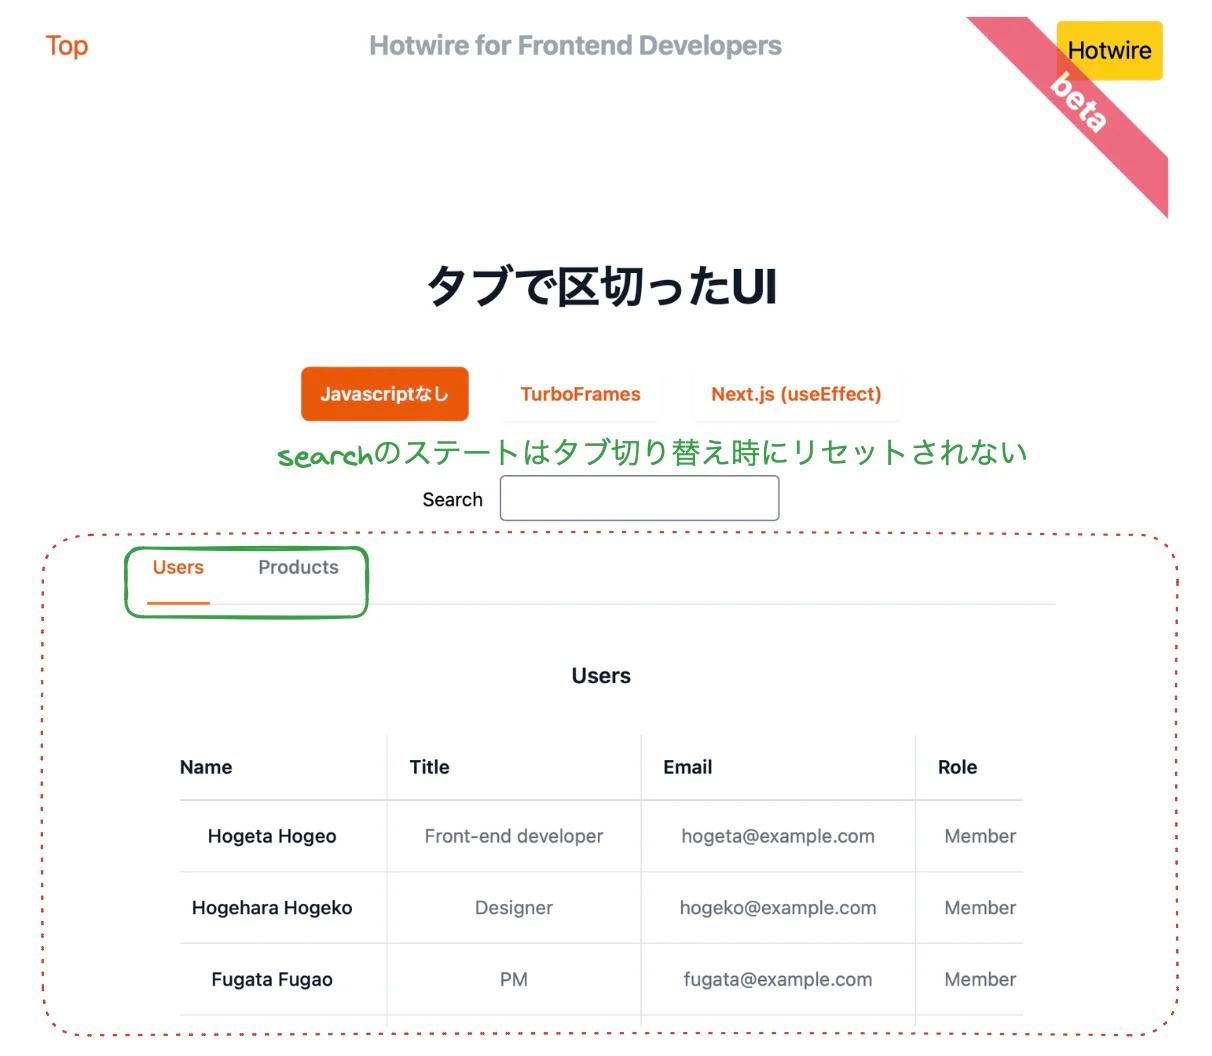1212x1056 pixels.
Task: Click the fugata@example.com email cell
Action: tap(778, 980)
